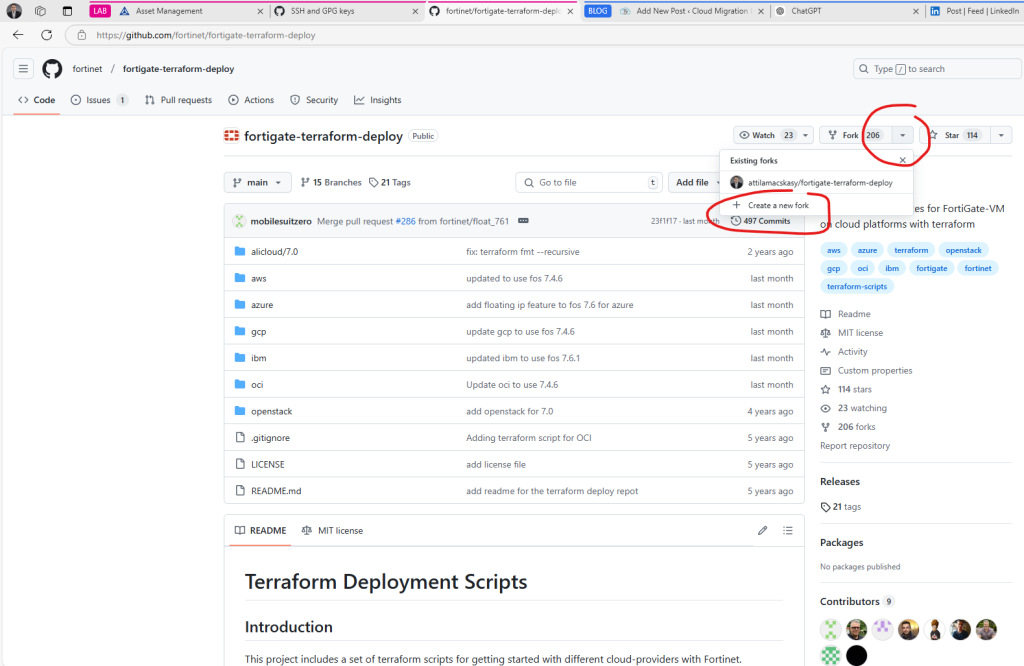The width and height of the screenshot is (1024, 666).
Task: Click the 497 Commits link
Action: click(766, 221)
